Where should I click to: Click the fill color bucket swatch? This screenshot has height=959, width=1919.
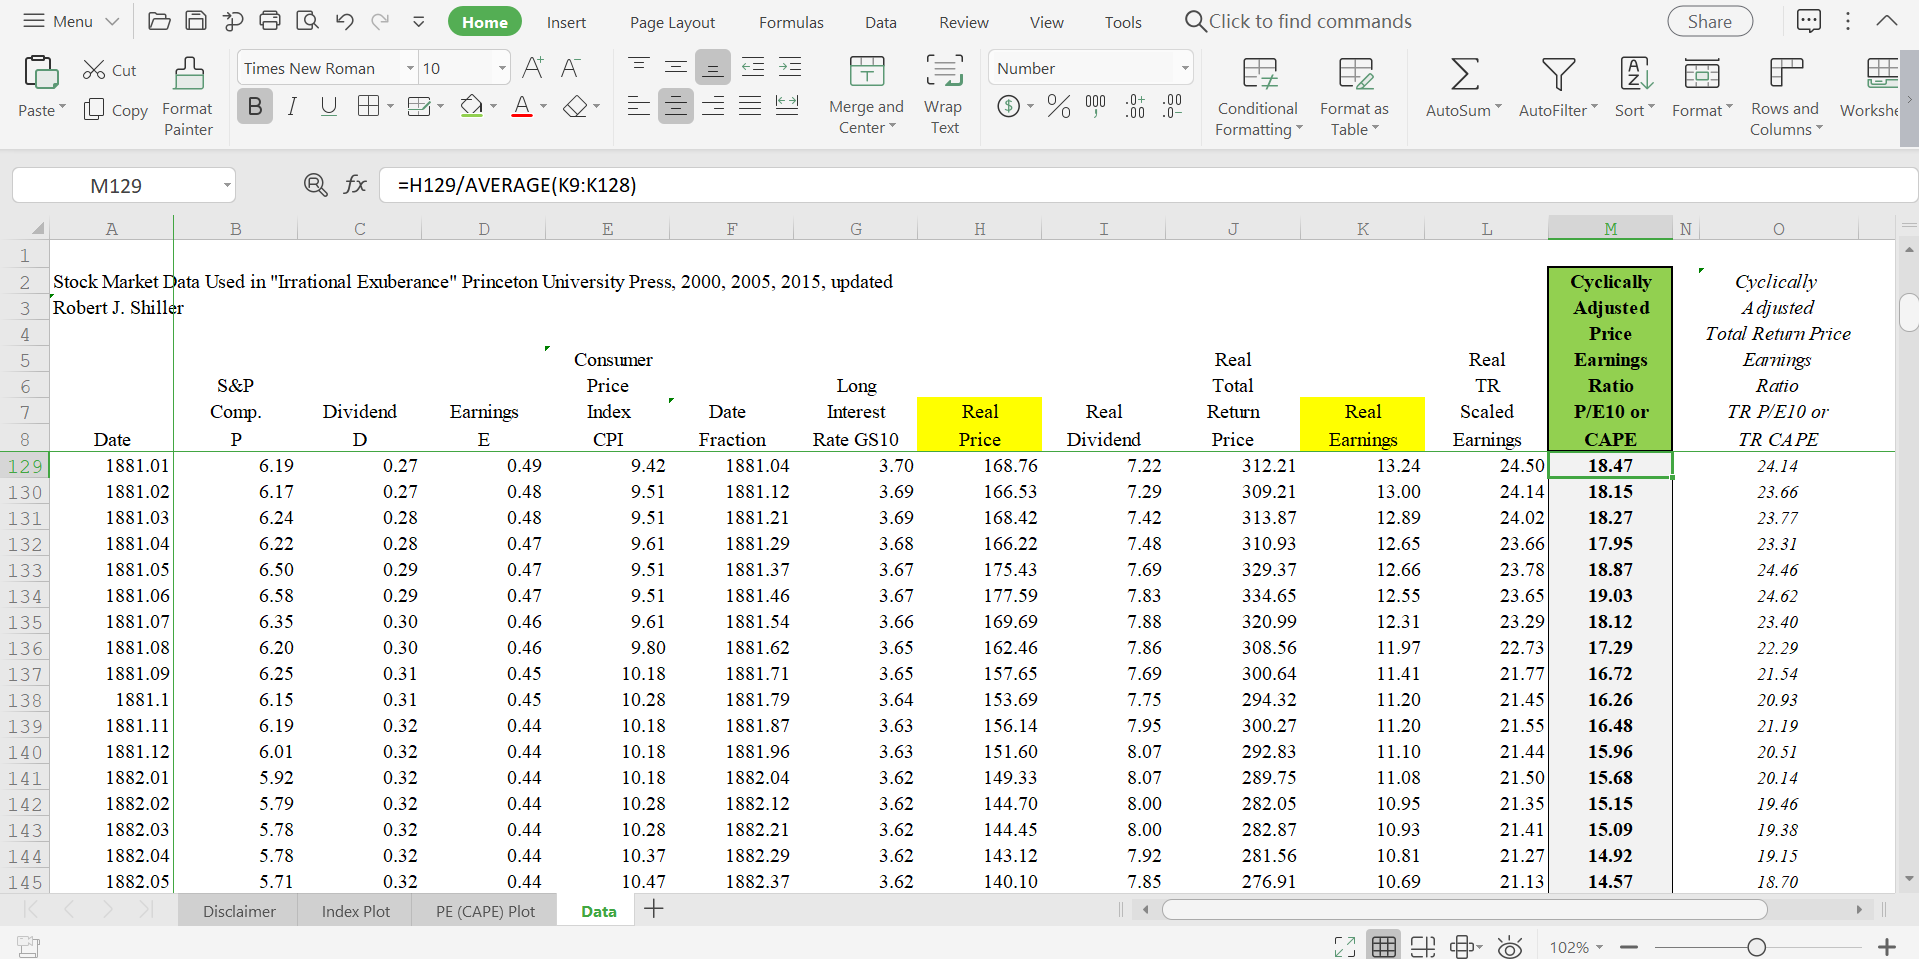point(472,106)
